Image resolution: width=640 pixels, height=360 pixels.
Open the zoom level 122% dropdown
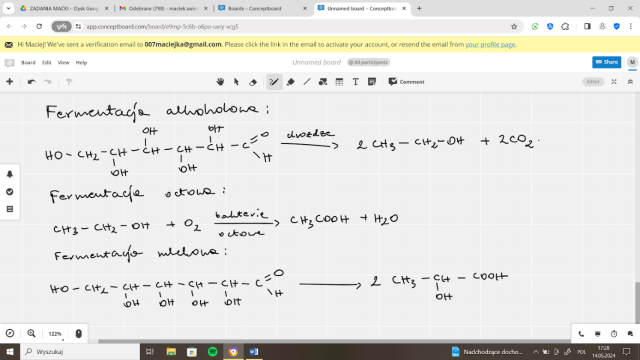[x=56, y=334]
